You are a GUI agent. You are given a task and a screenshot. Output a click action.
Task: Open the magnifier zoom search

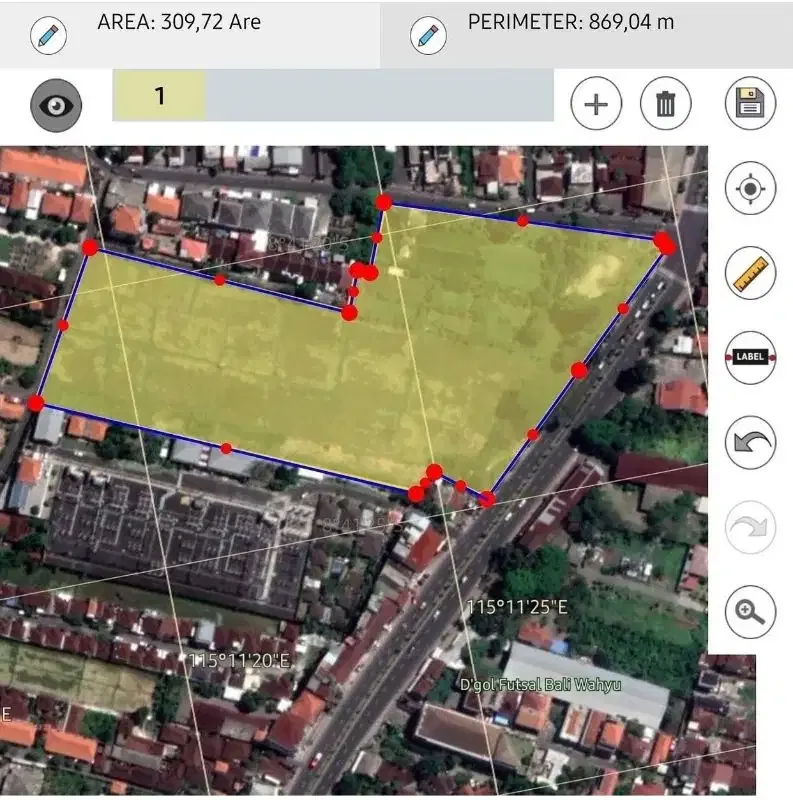pos(750,612)
